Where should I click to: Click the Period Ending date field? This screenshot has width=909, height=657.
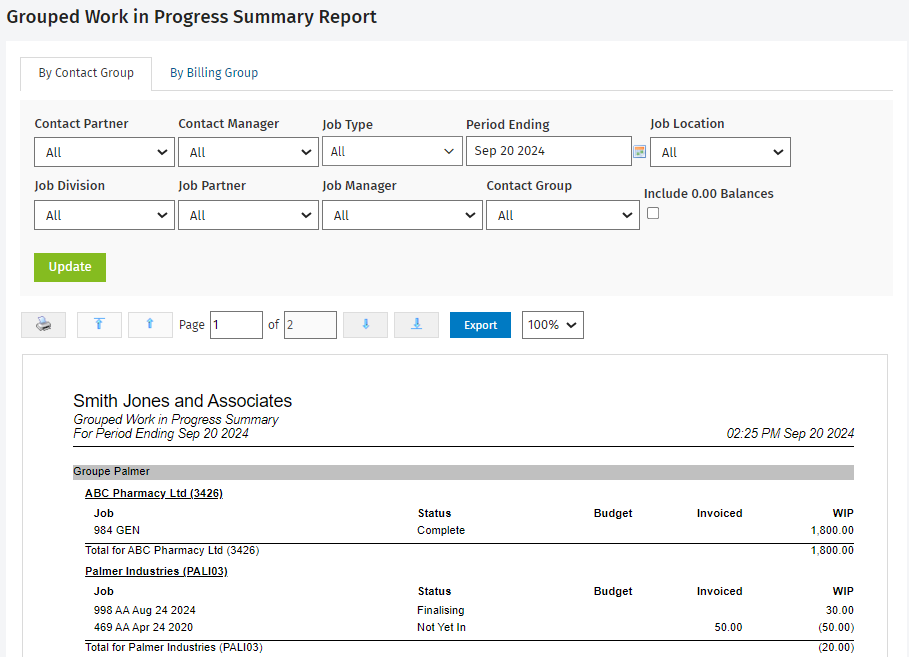[x=548, y=151]
